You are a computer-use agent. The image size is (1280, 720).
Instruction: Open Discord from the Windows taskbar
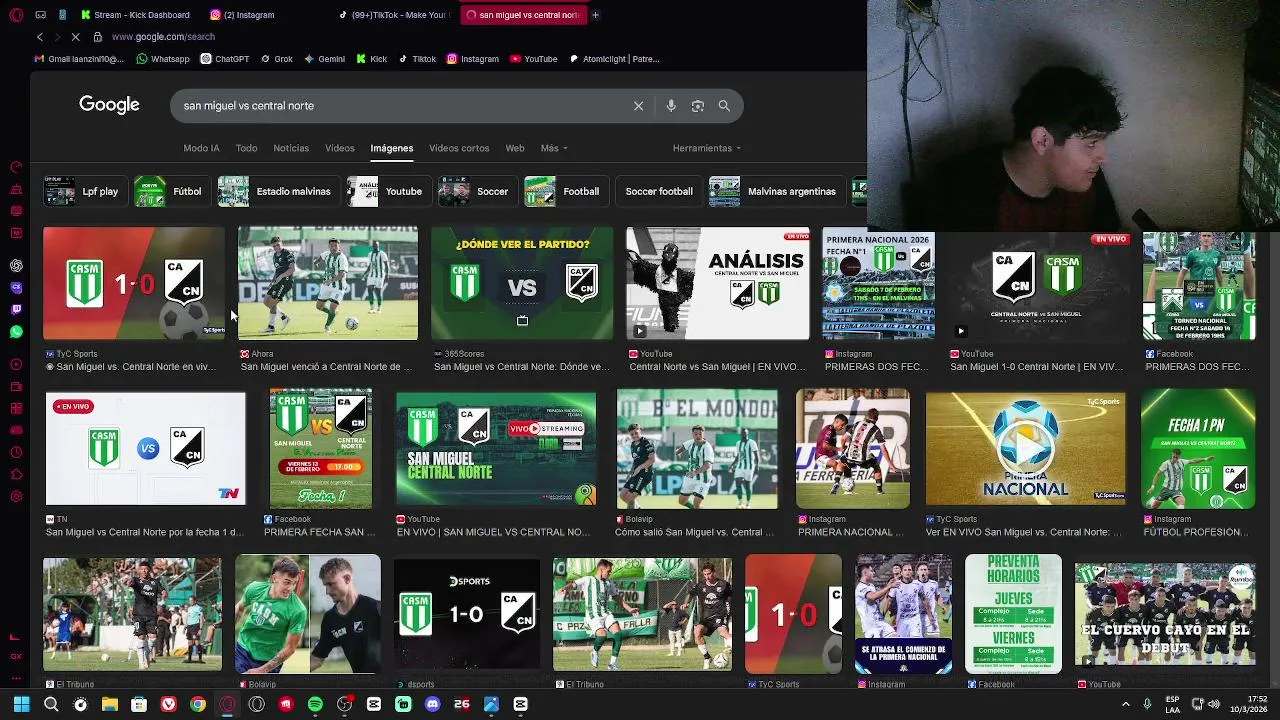(432, 704)
